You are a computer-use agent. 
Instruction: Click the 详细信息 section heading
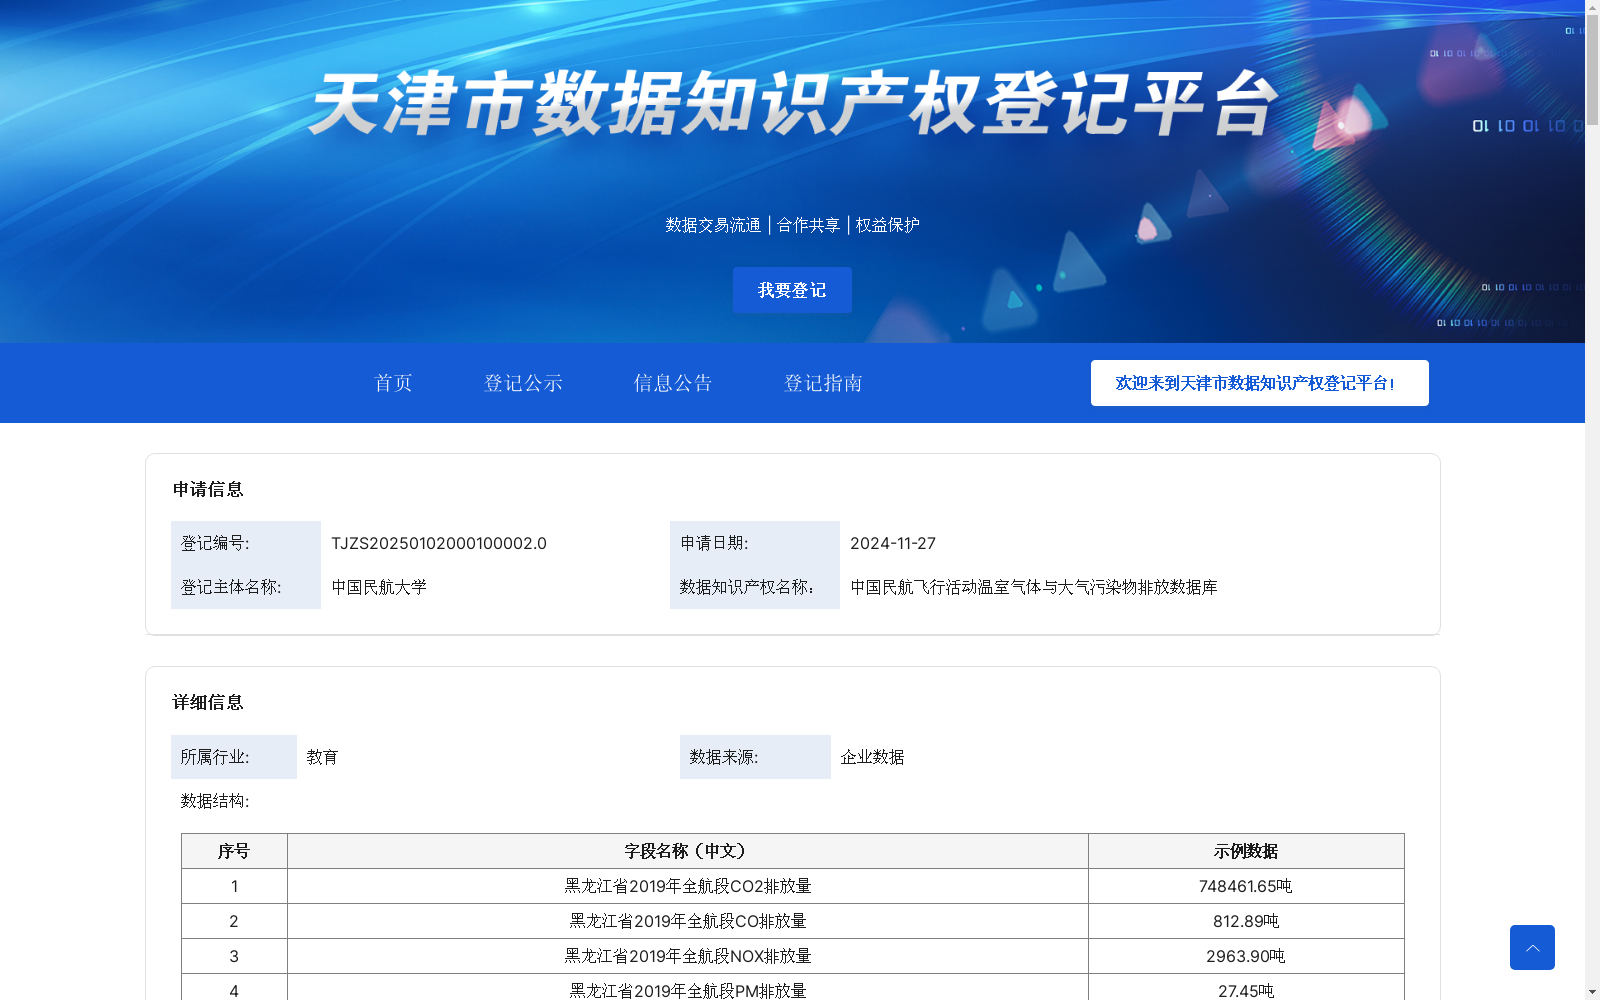coord(208,702)
